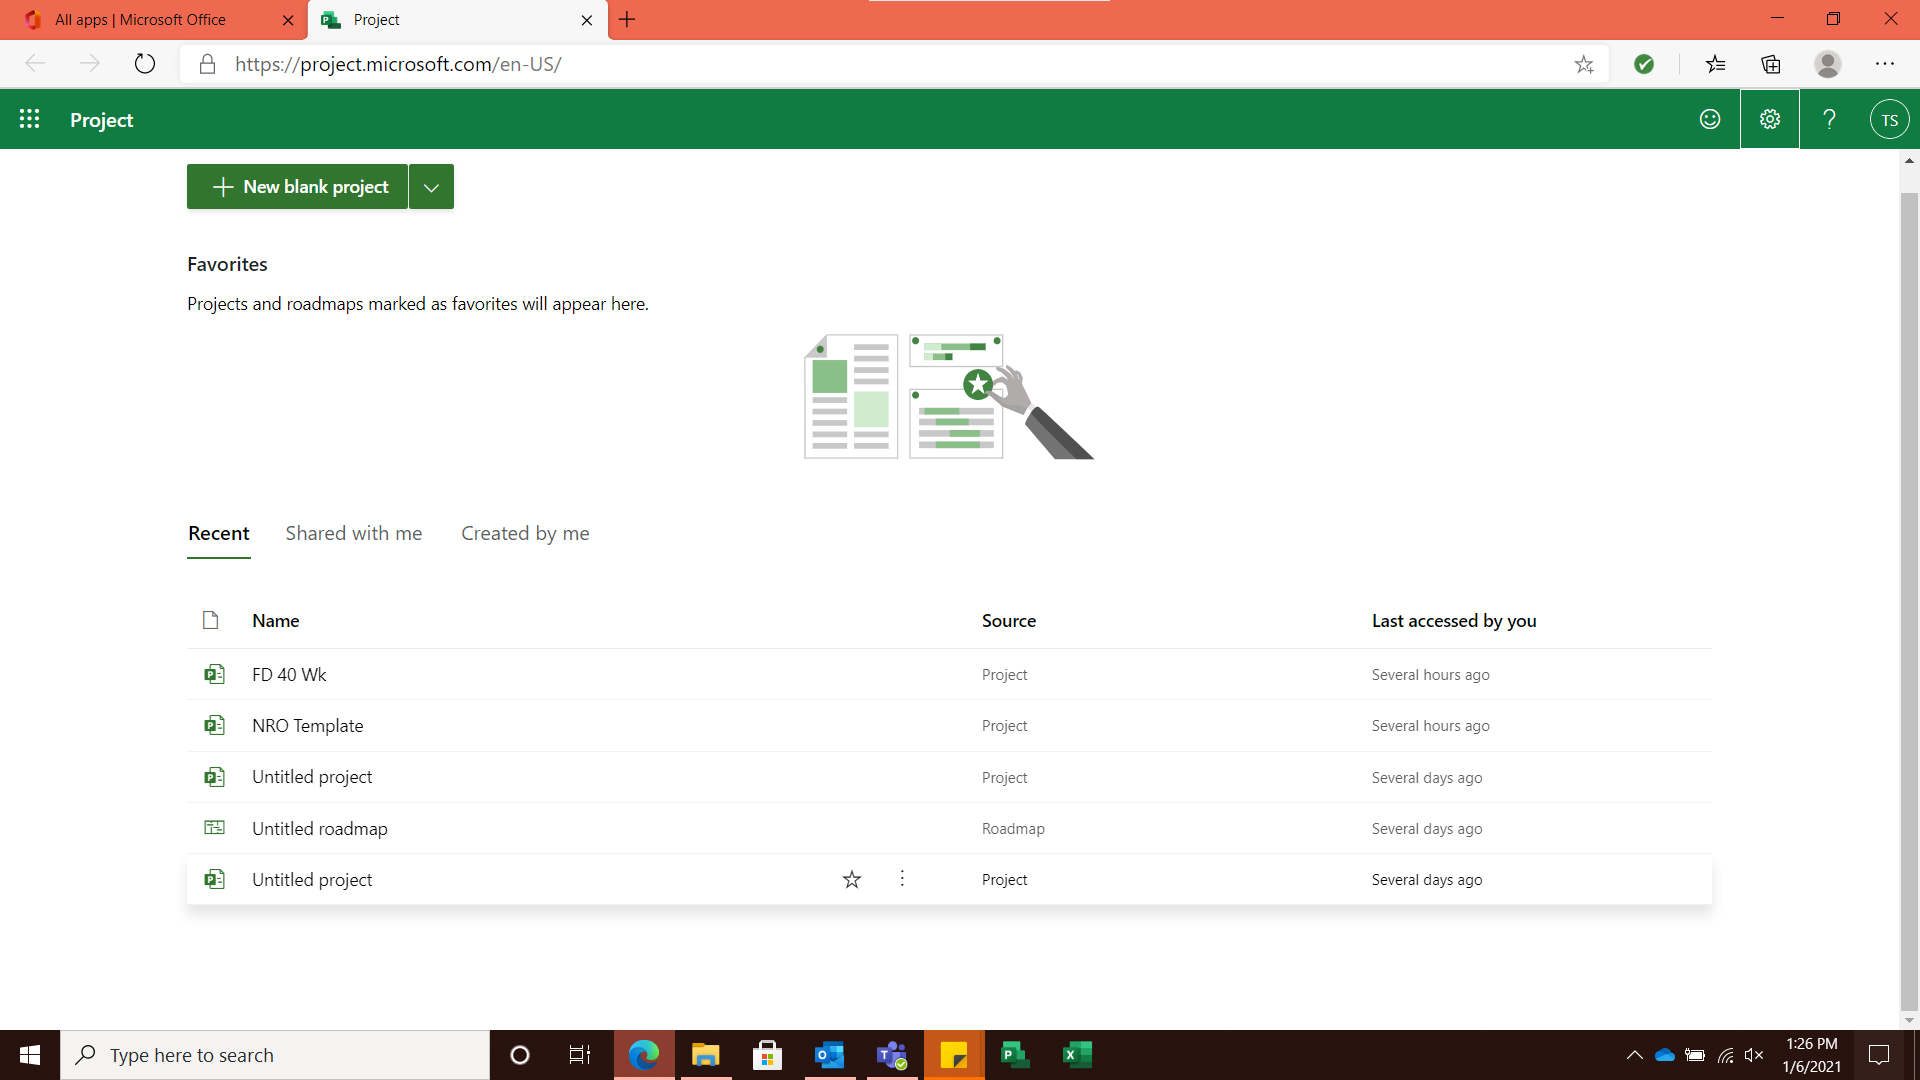
Task: Refresh the current page
Action: 145,64
